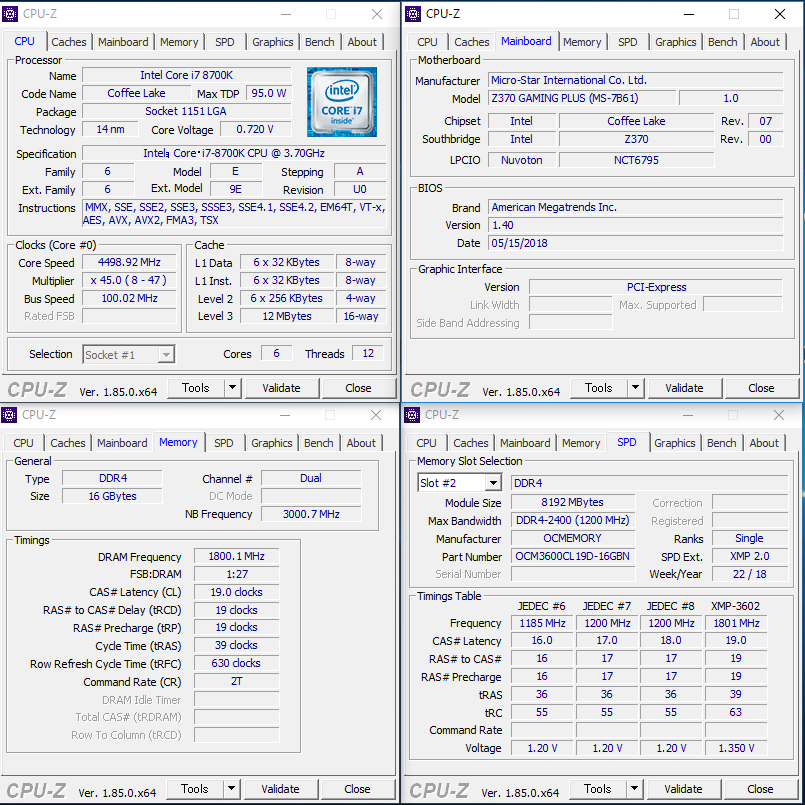Click CPU-Z app icon in top-left window title bar
Viewport: 805px width, 805px height.
[x=10, y=14]
